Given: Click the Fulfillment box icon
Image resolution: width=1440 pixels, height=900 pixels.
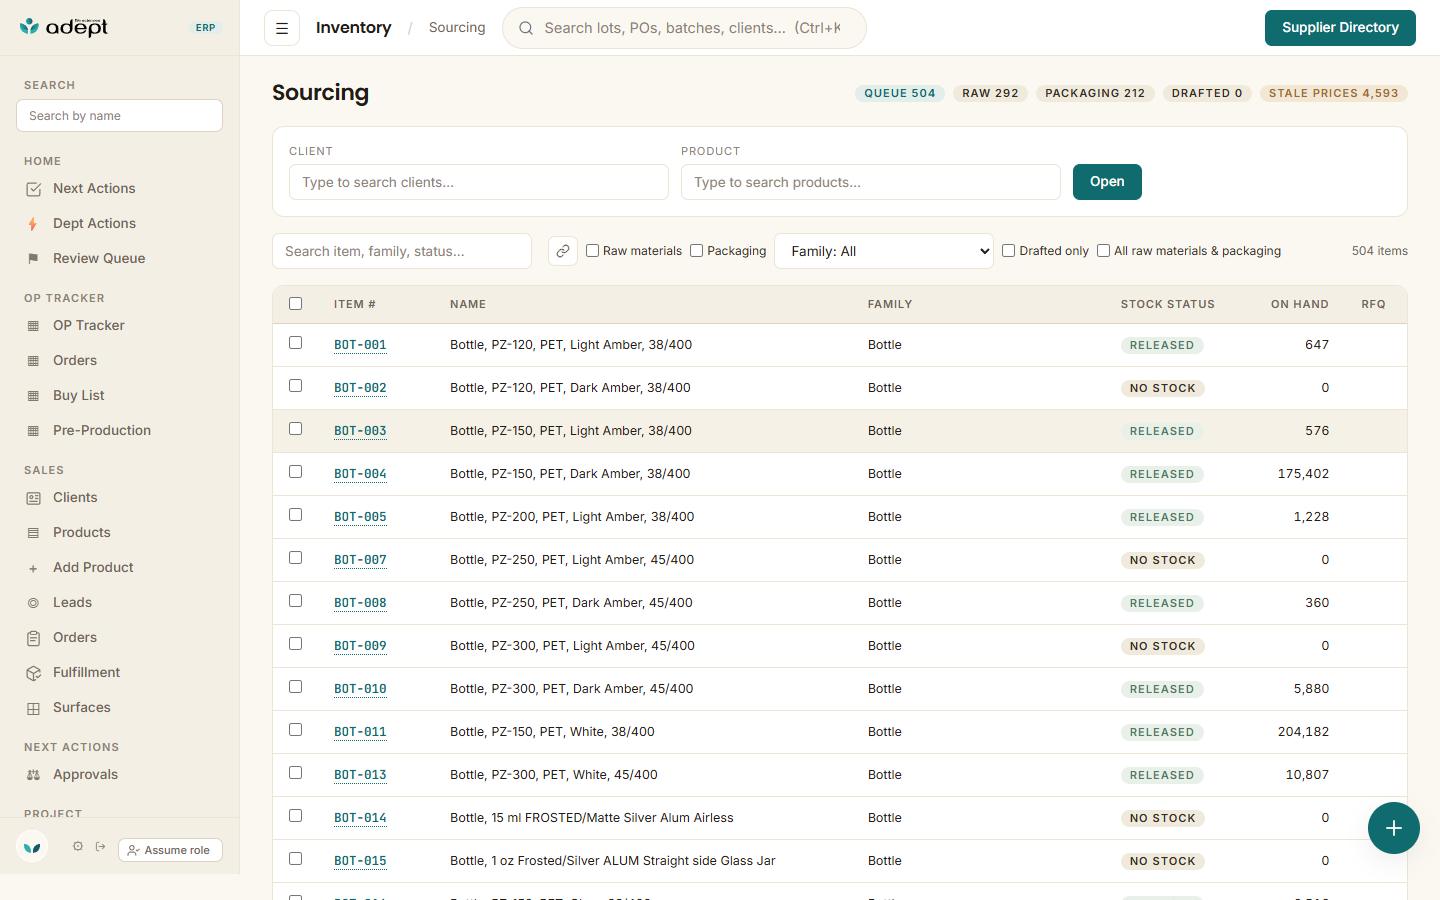Looking at the screenshot, I should point(33,673).
